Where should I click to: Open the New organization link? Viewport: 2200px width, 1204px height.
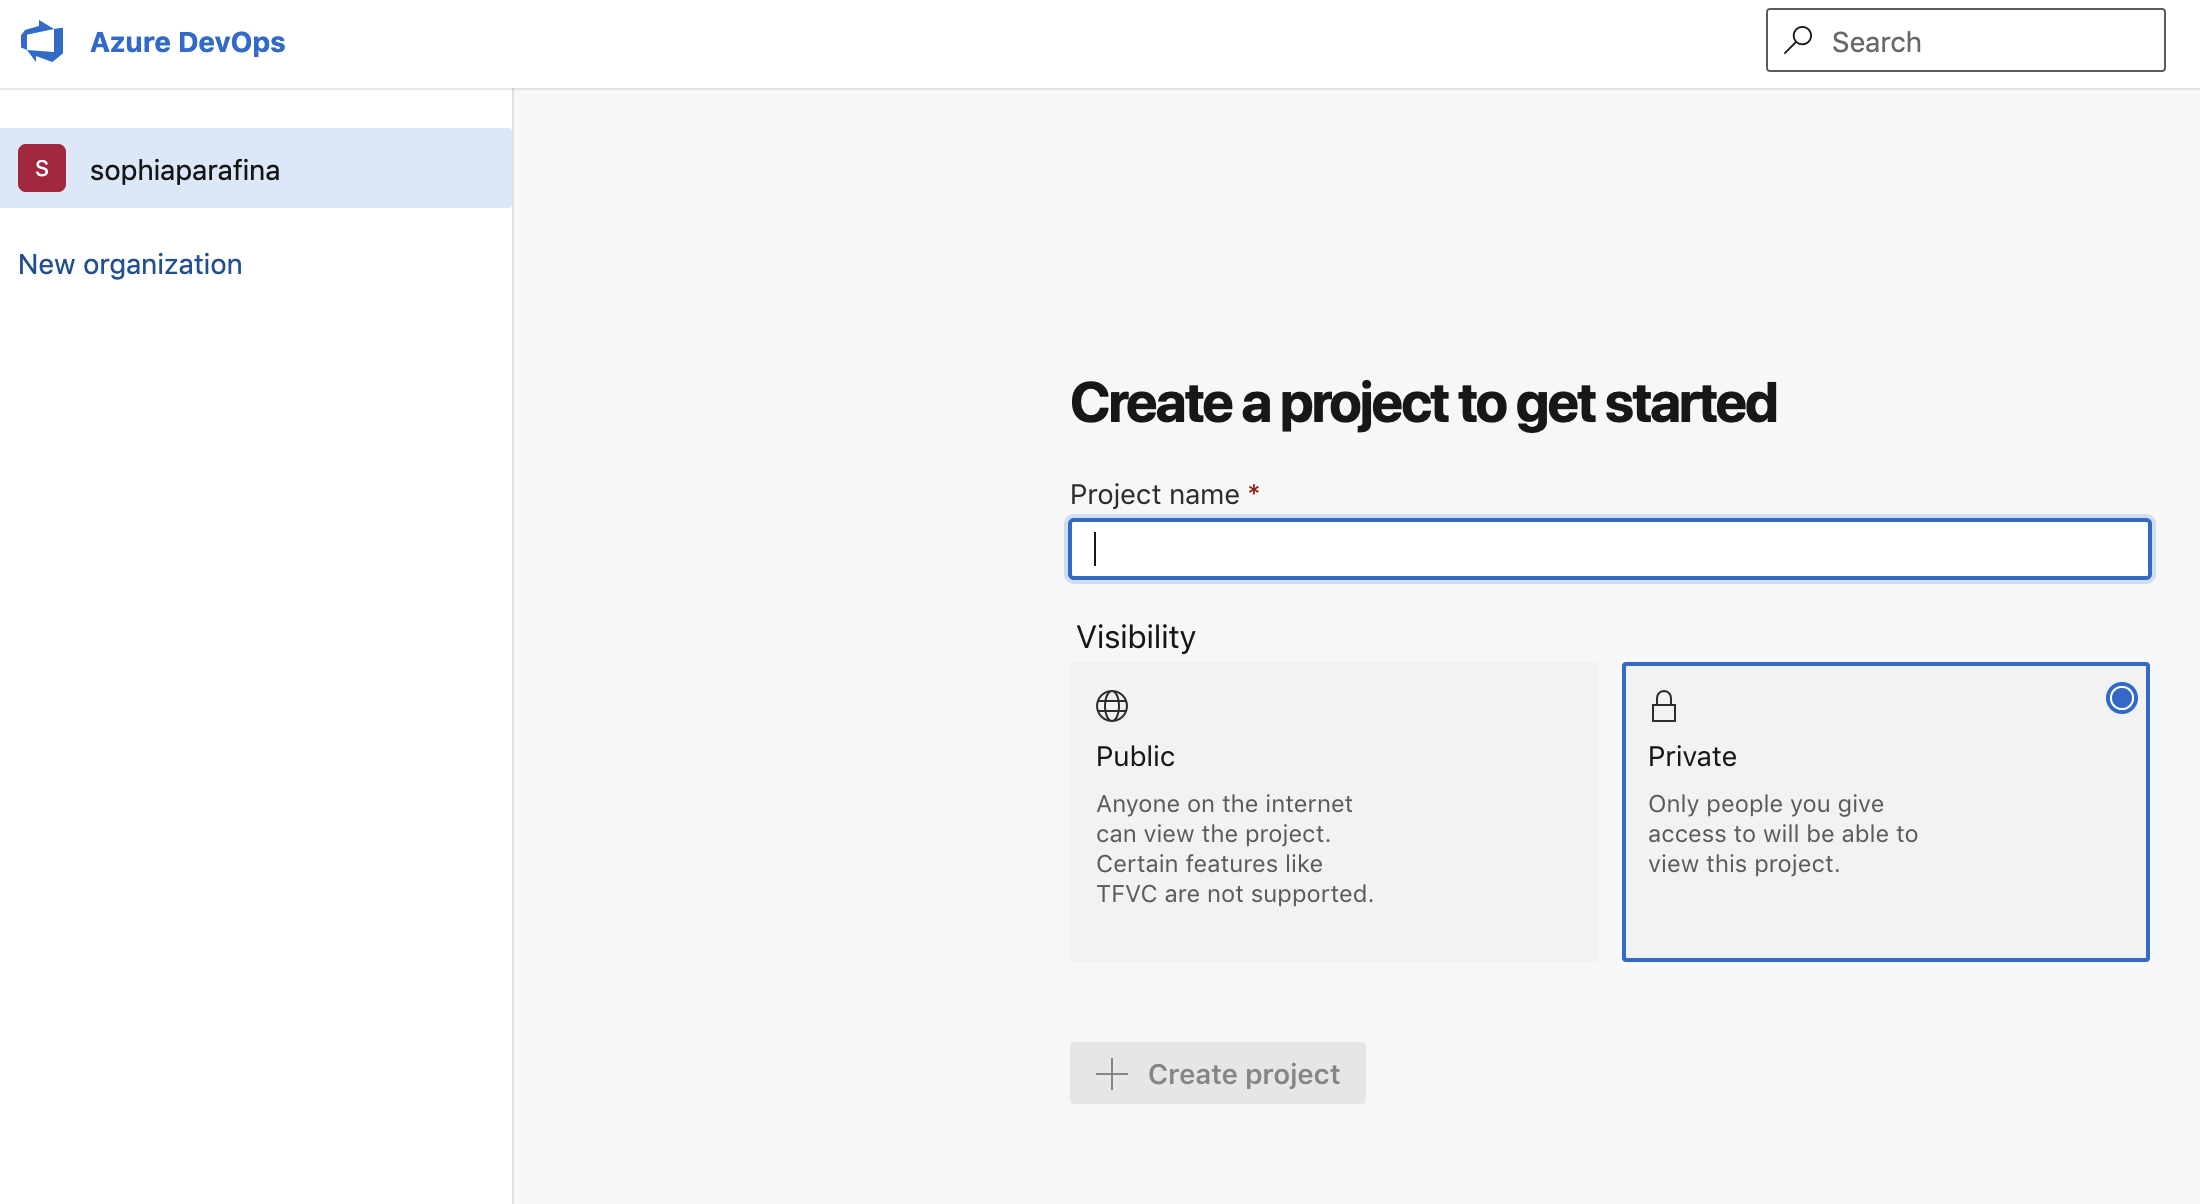coord(130,264)
